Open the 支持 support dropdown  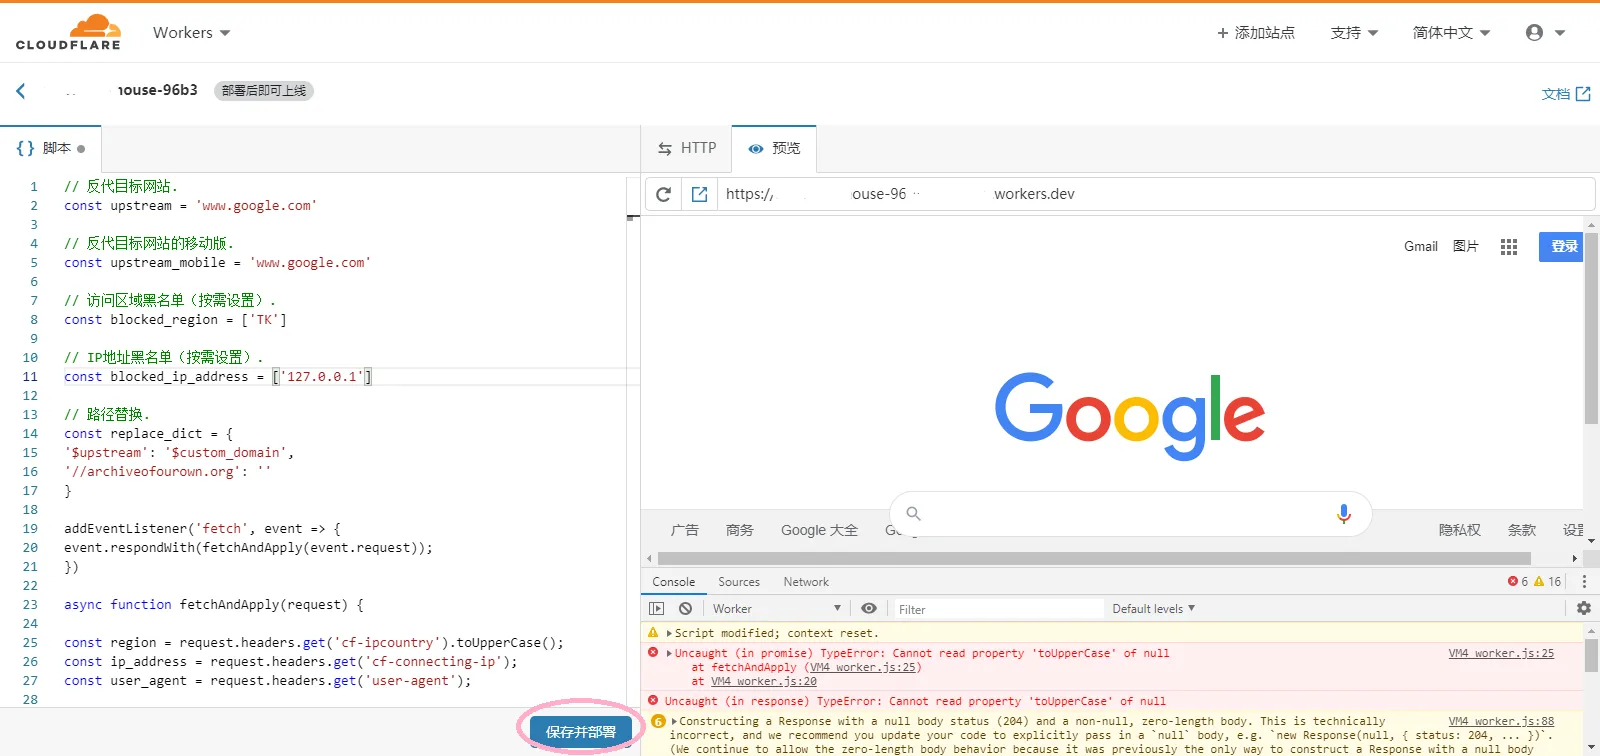click(1354, 33)
